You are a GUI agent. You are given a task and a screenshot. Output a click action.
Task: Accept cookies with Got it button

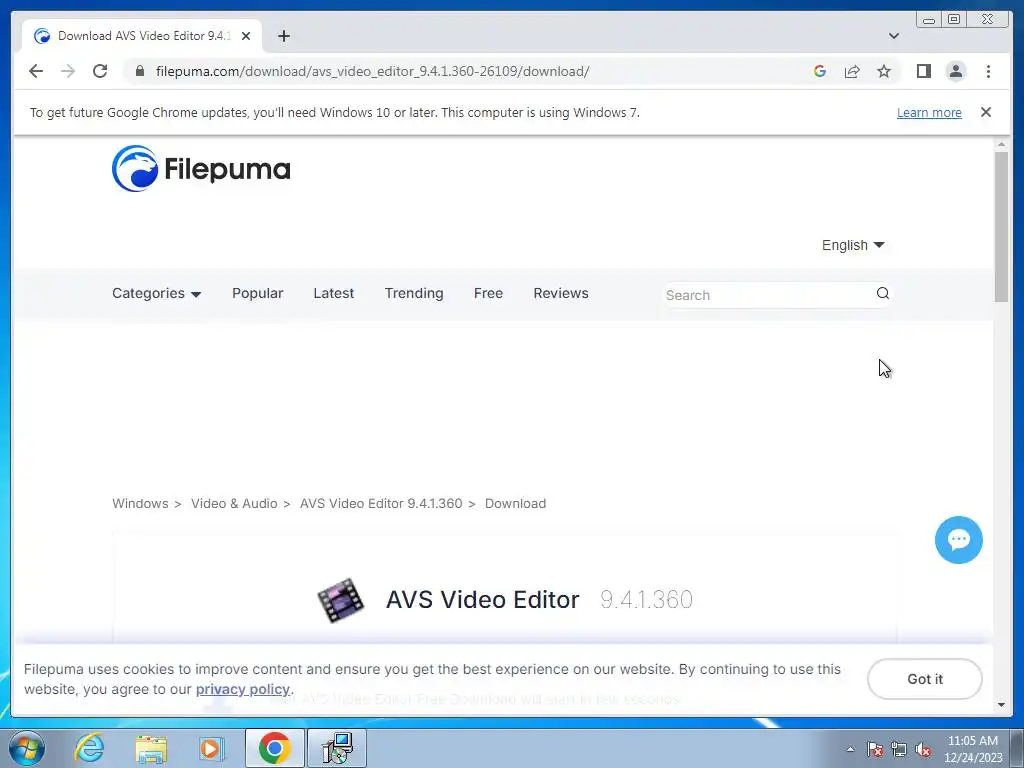click(925, 679)
